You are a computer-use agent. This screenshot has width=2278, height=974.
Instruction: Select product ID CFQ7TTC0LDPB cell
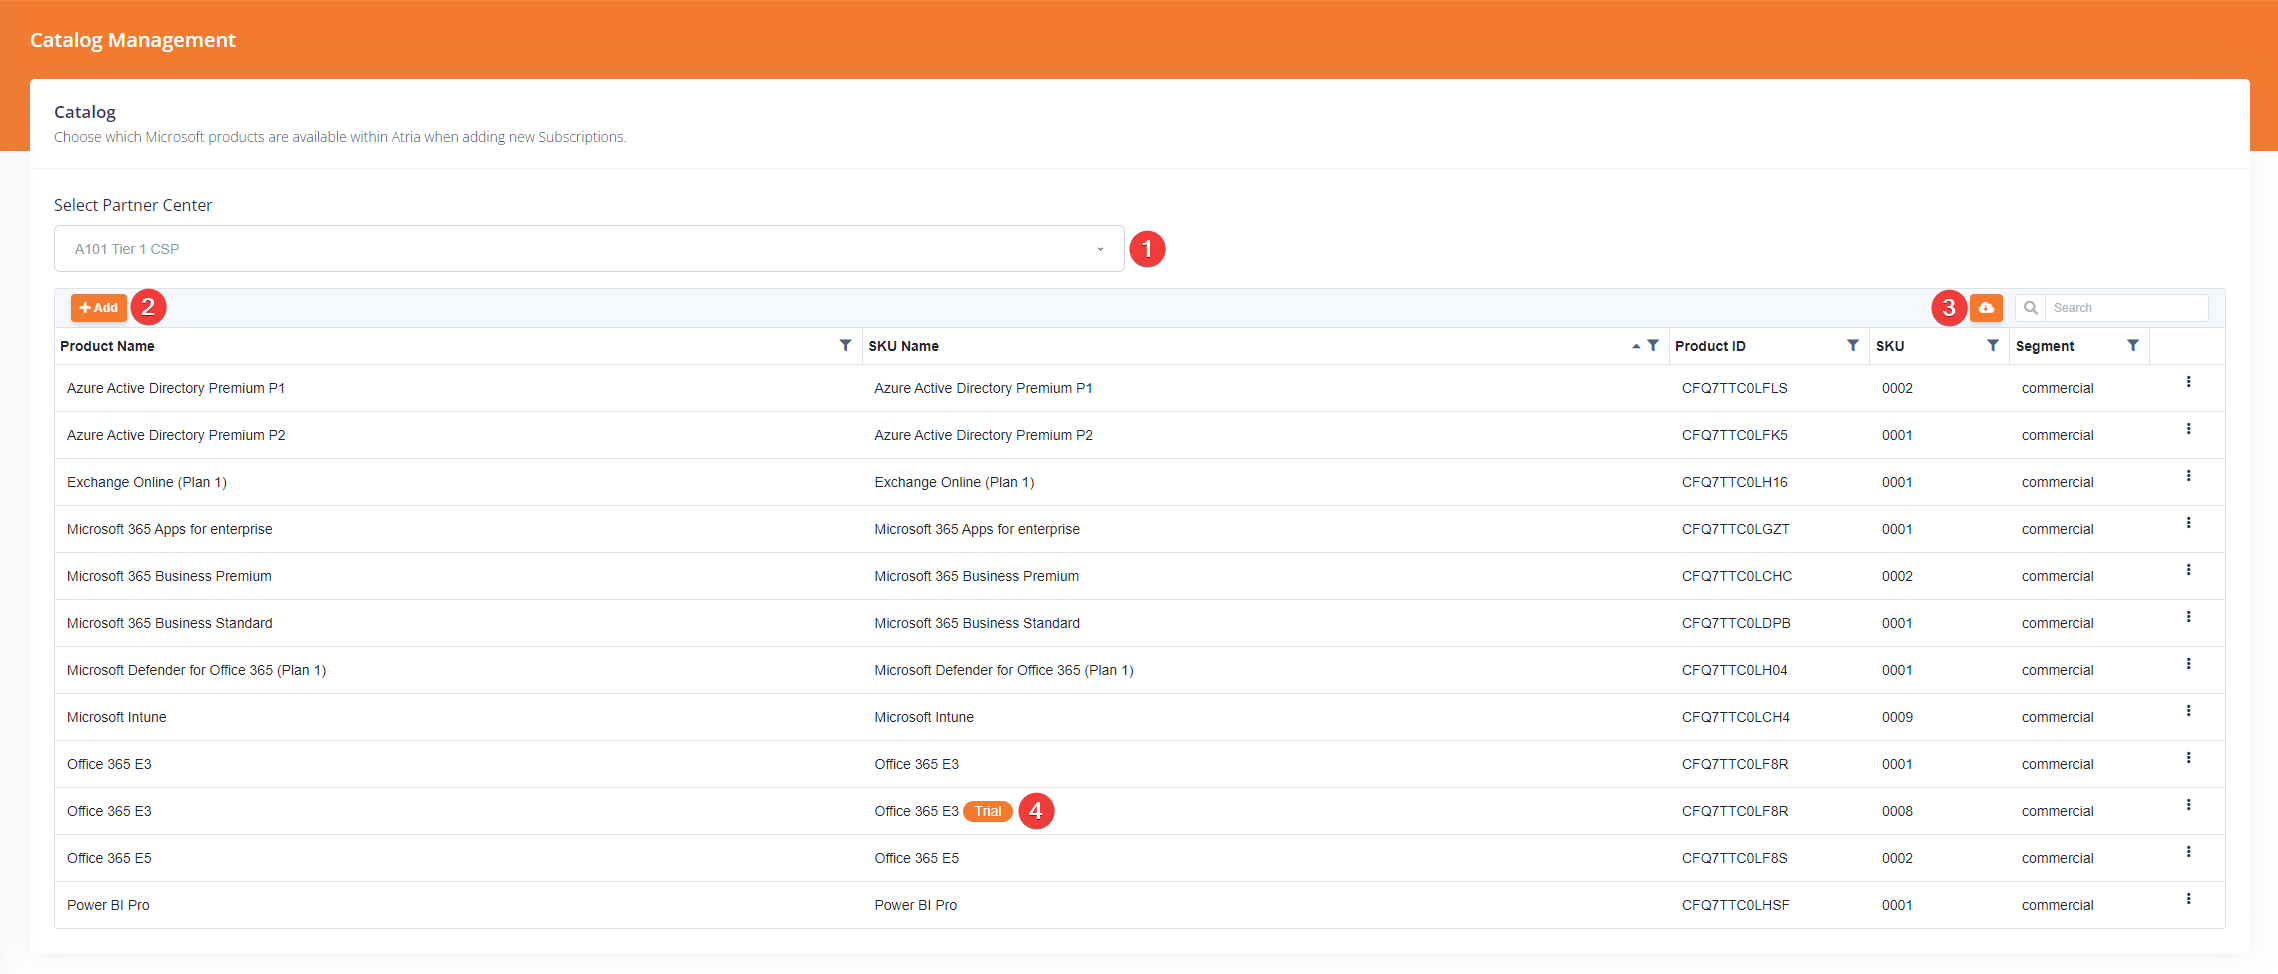coord(1736,623)
